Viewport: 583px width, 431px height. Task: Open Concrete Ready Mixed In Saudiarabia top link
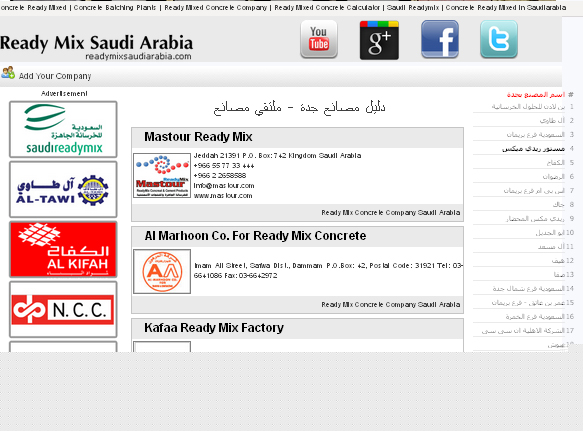tap(506, 7)
